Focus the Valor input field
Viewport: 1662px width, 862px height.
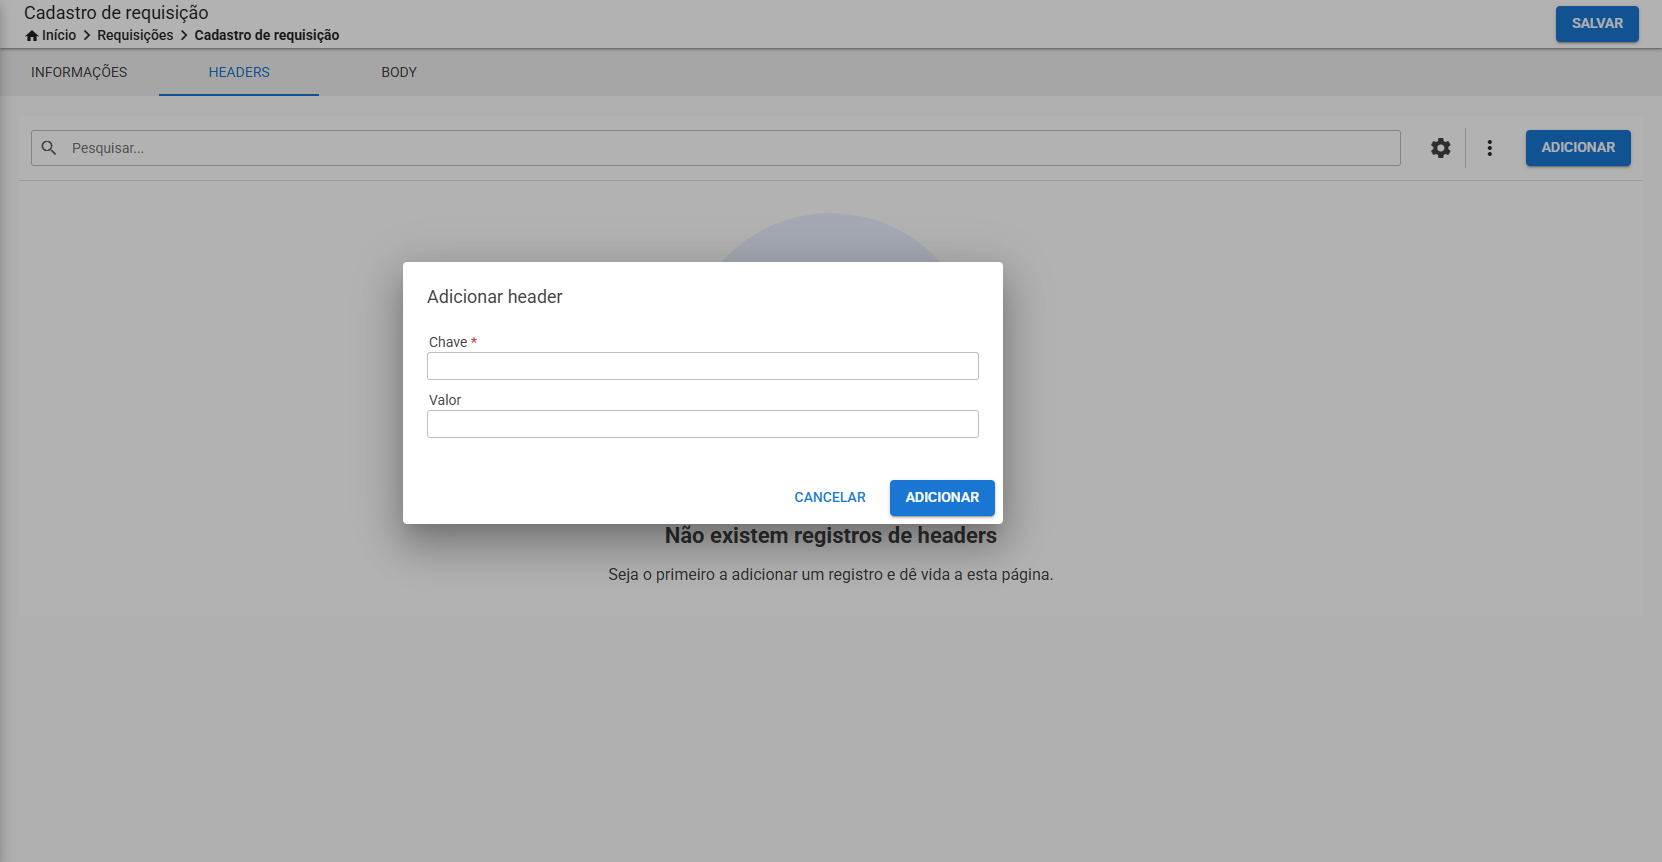(x=703, y=424)
